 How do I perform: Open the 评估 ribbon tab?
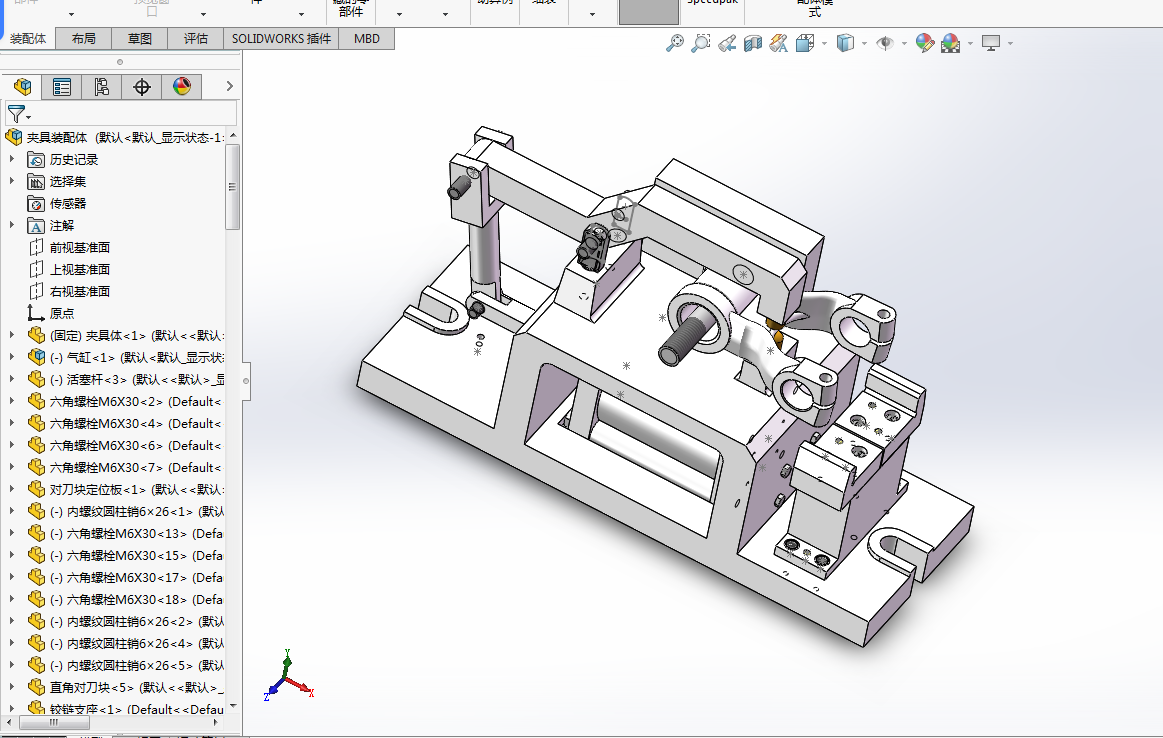pos(196,39)
